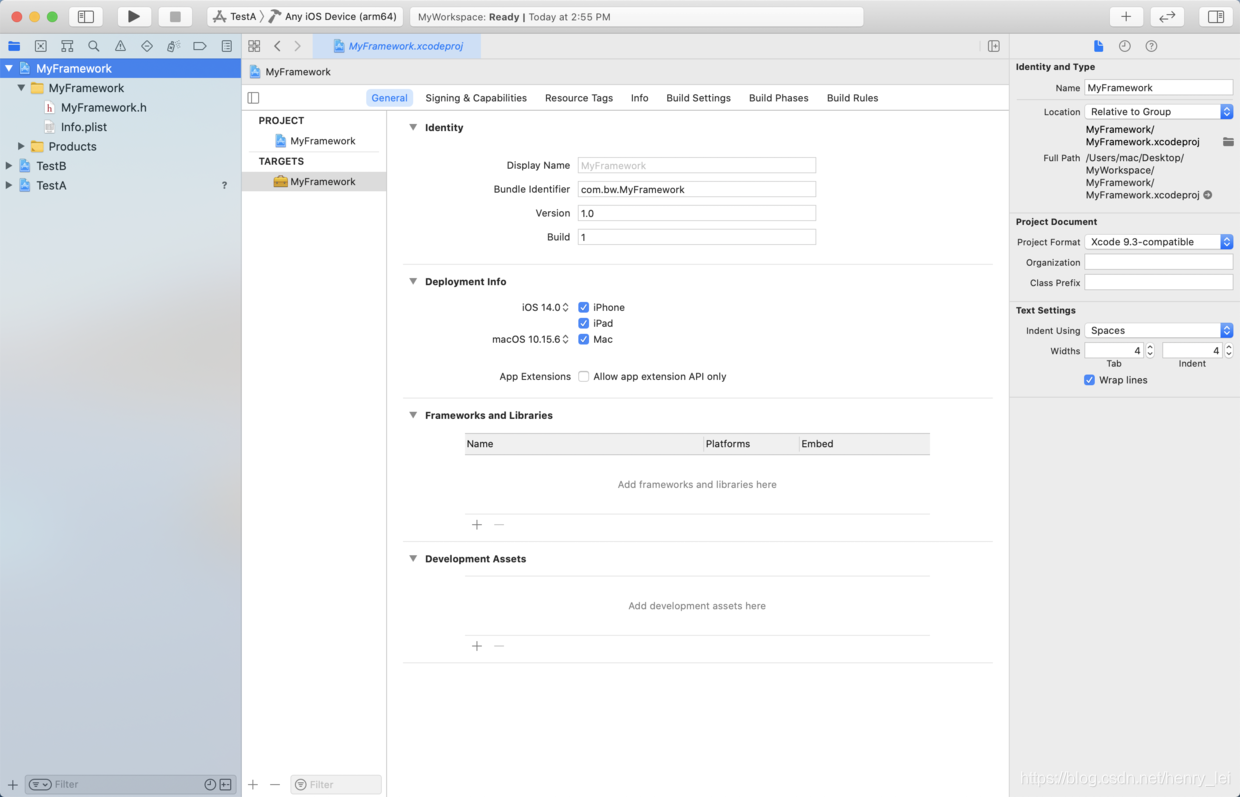Show the History inspector
Viewport: 1240px width, 797px height.
point(1125,46)
